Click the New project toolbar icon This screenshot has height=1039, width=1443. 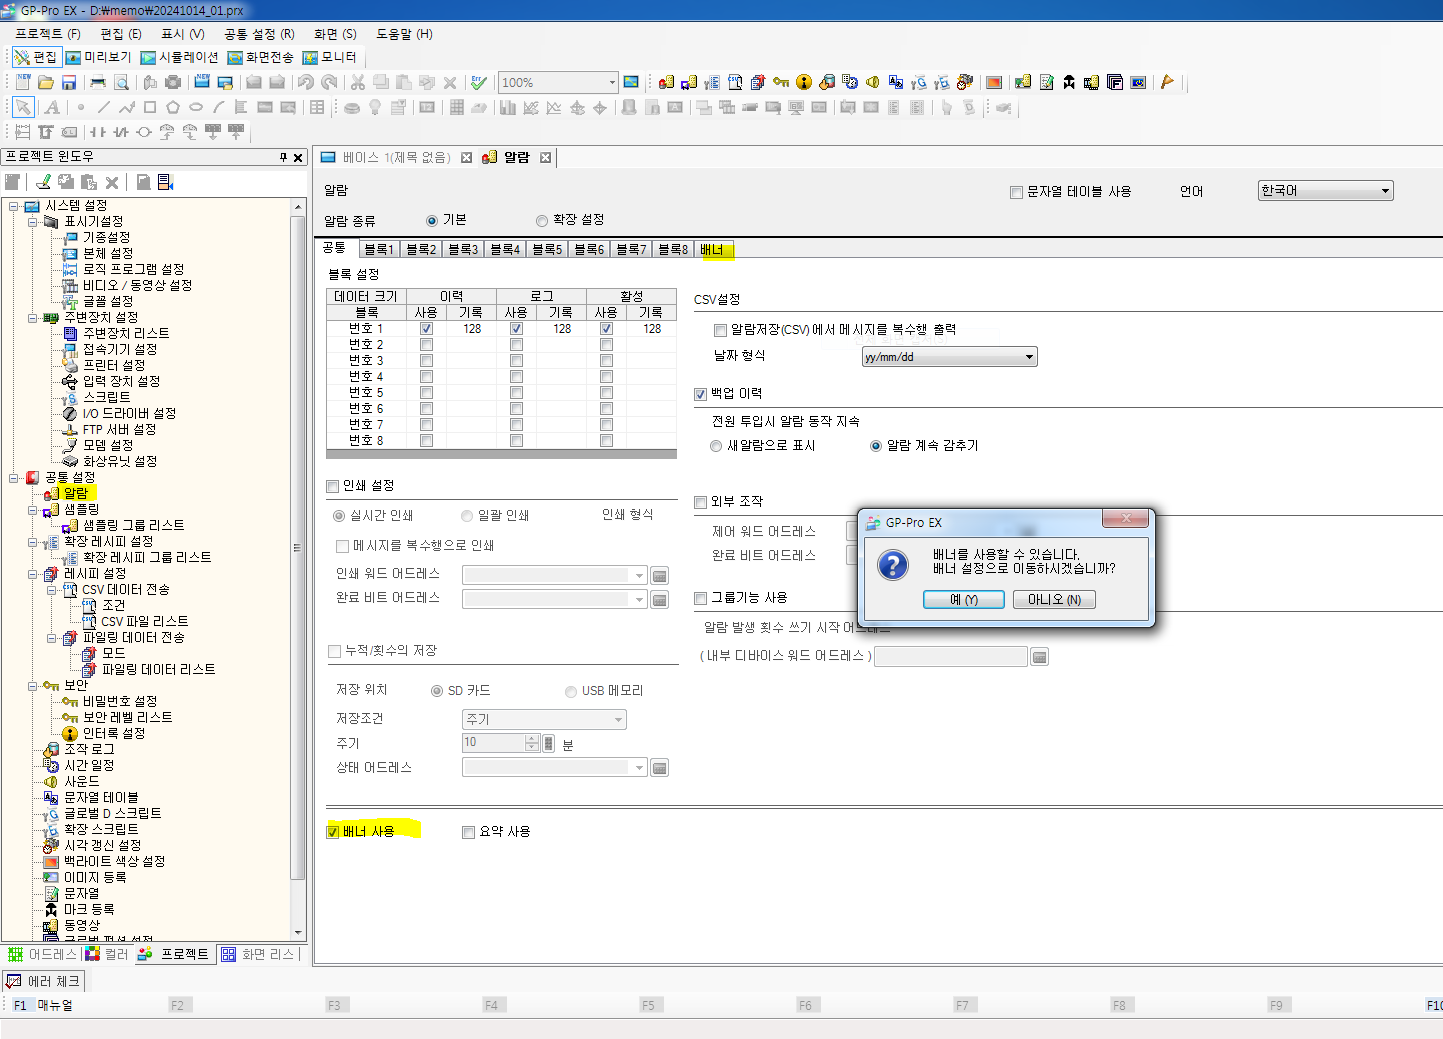click(x=23, y=82)
